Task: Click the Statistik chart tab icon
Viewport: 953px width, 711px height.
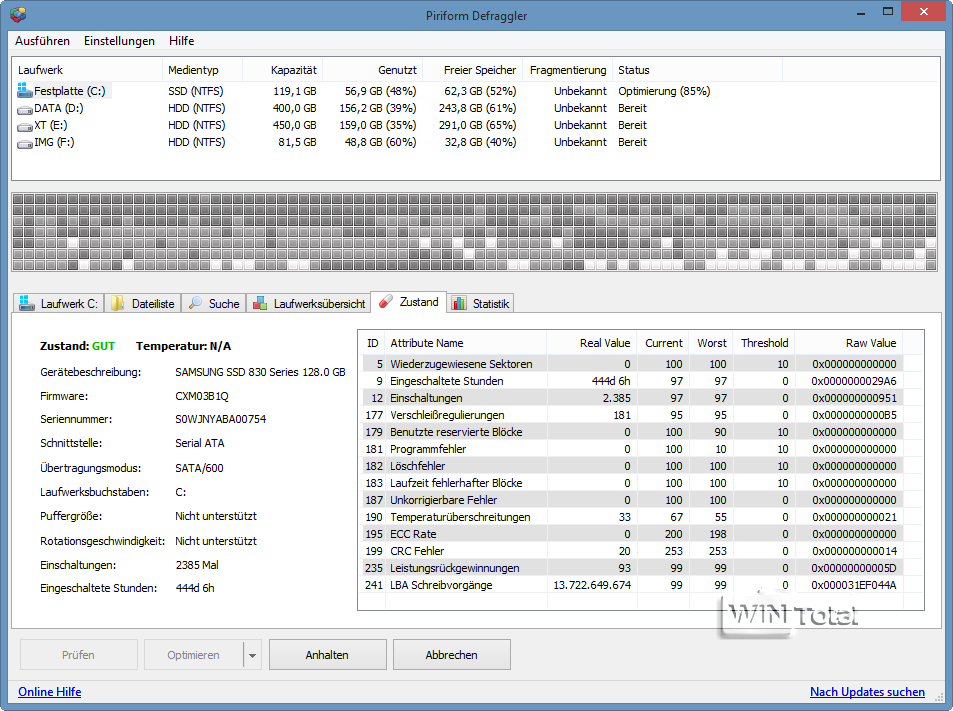Action: [459, 303]
